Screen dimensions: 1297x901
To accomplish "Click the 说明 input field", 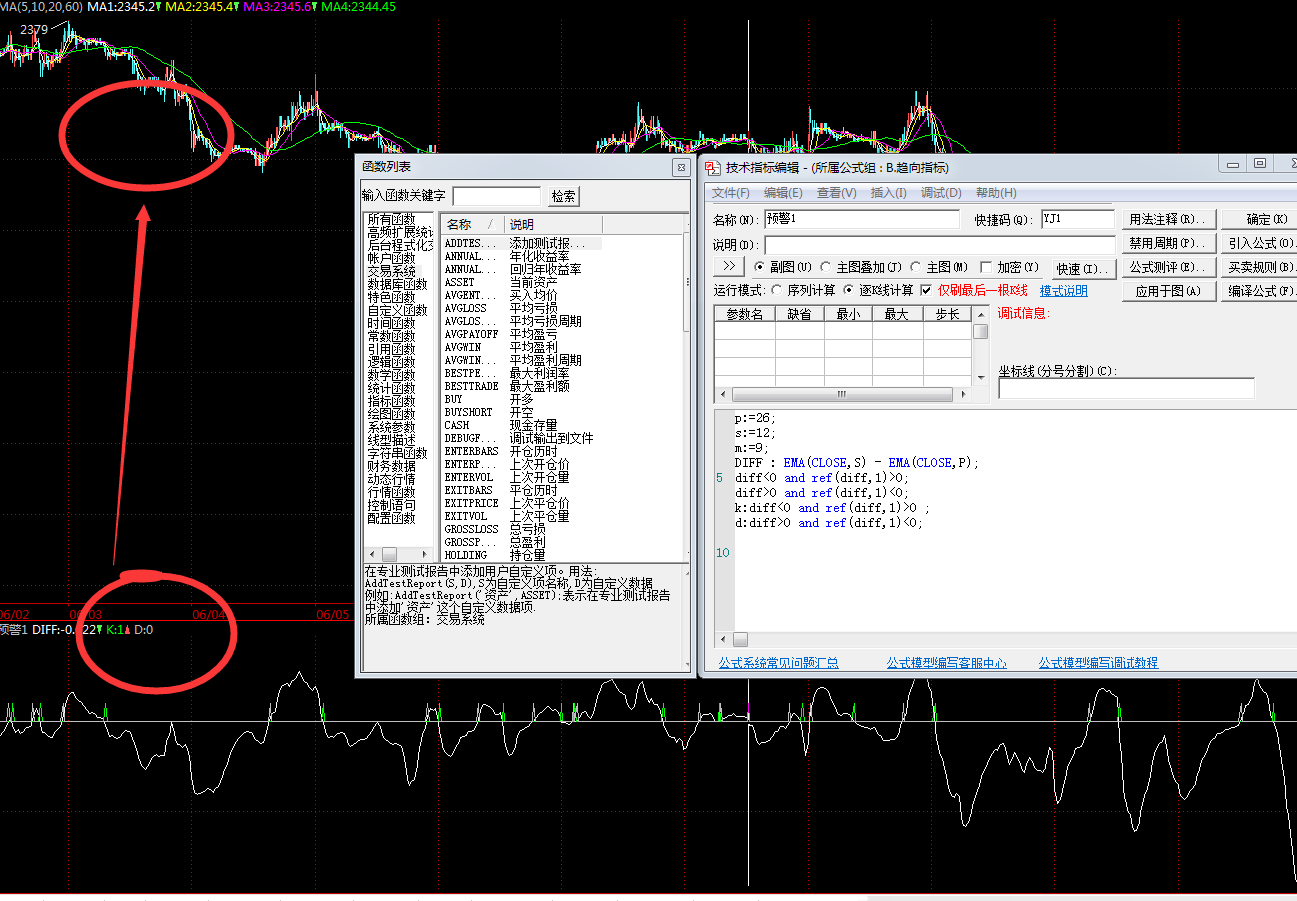I will tap(939, 244).
